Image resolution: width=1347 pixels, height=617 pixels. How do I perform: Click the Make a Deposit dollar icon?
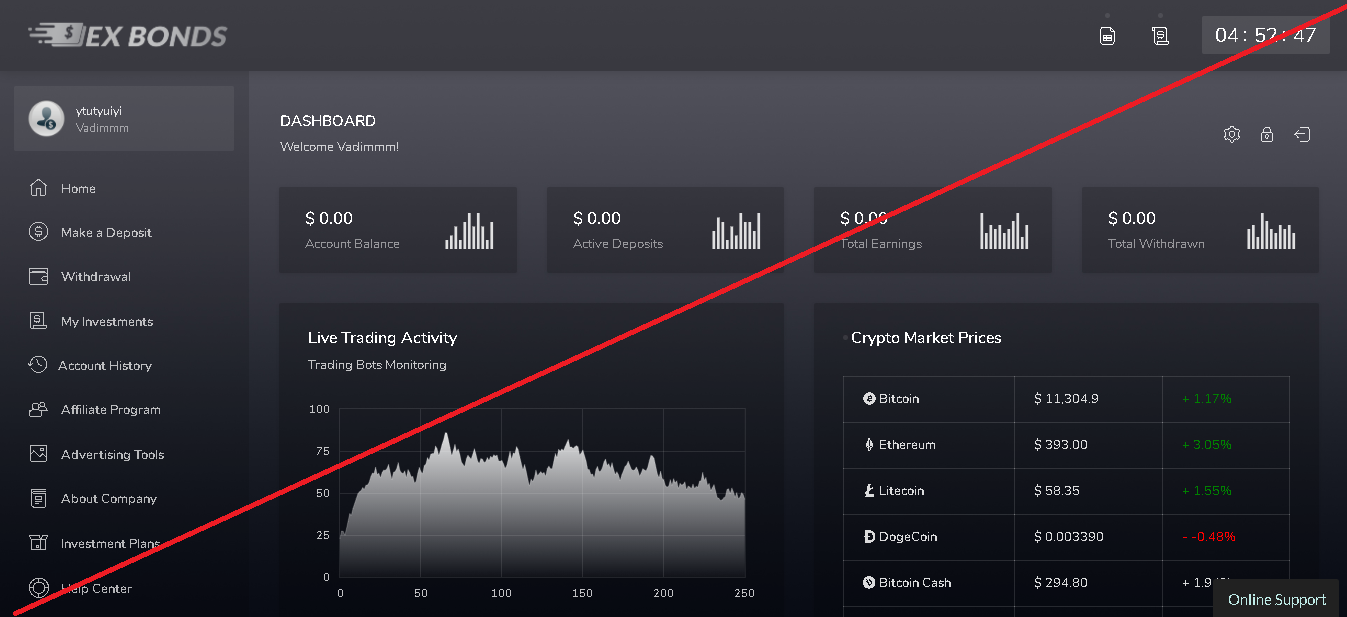click(x=38, y=232)
